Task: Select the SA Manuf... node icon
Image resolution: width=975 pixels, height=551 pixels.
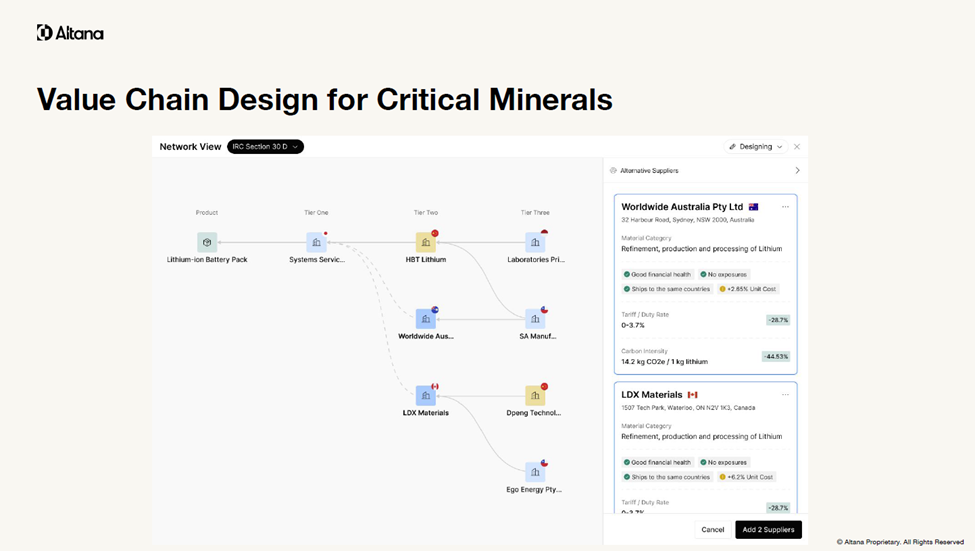Action: tap(535, 319)
